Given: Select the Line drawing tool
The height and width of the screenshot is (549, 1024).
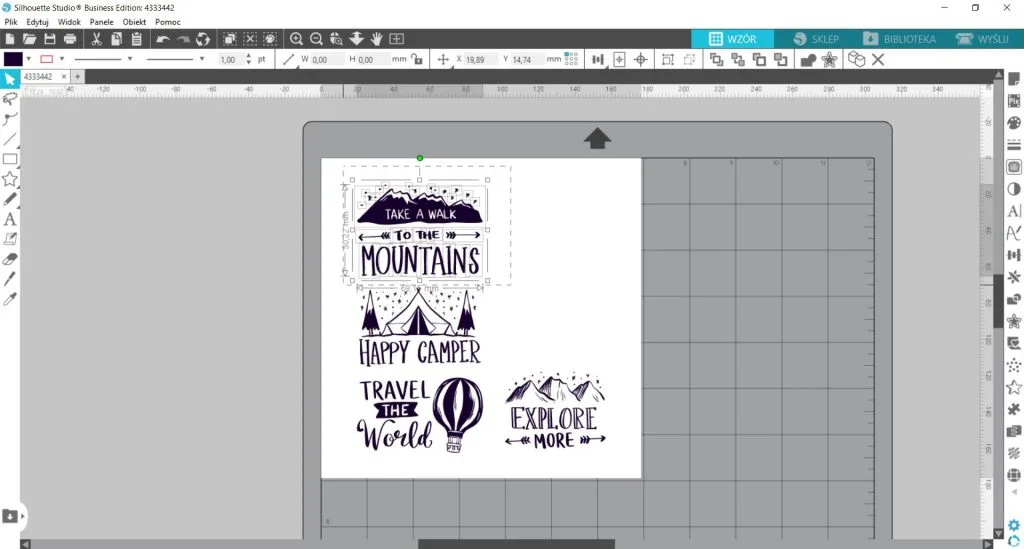Looking at the screenshot, I should (x=10, y=139).
